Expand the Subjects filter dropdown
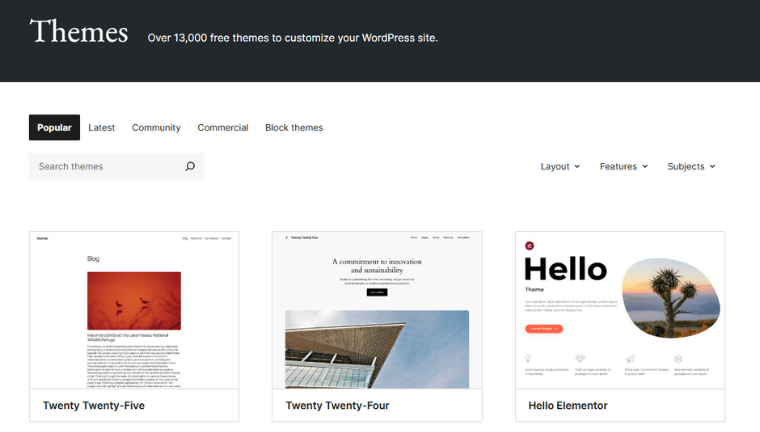The height and width of the screenshot is (432, 760). click(691, 166)
